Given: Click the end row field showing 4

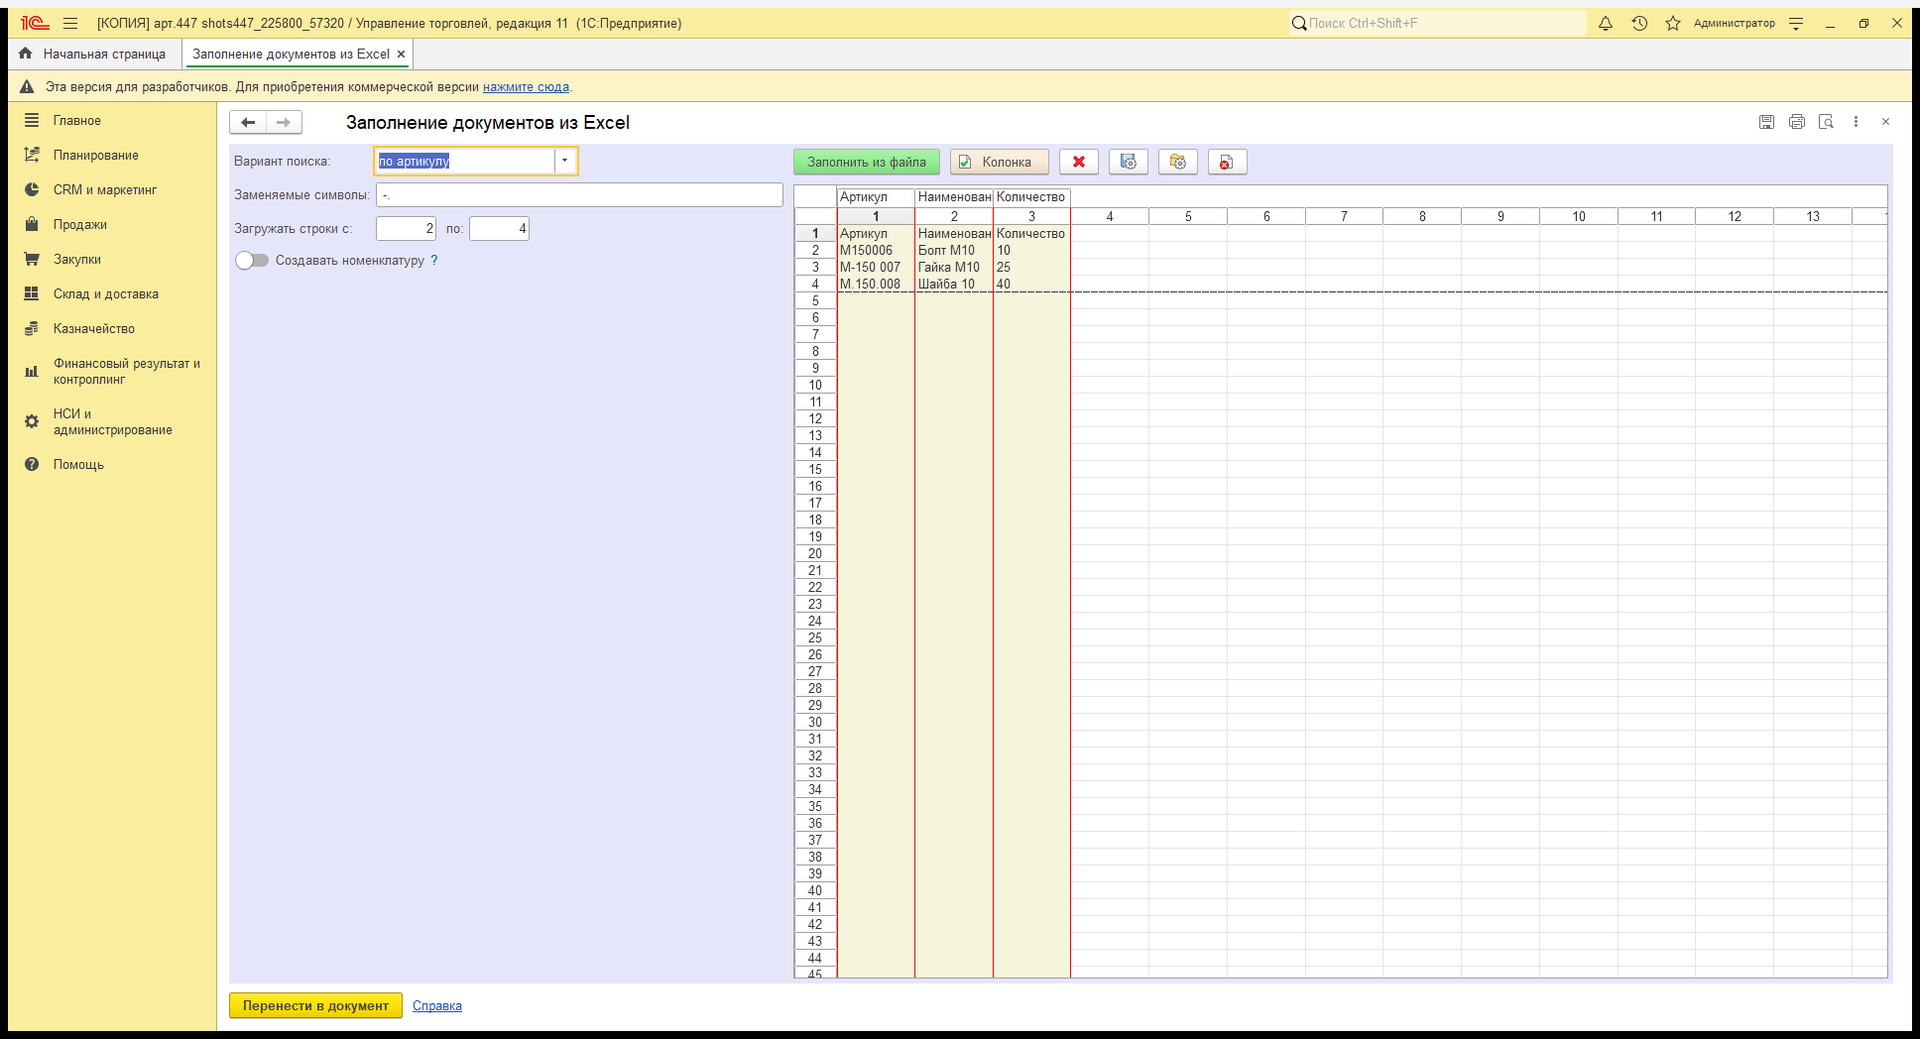Looking at the screenshot, I should 499,229.
